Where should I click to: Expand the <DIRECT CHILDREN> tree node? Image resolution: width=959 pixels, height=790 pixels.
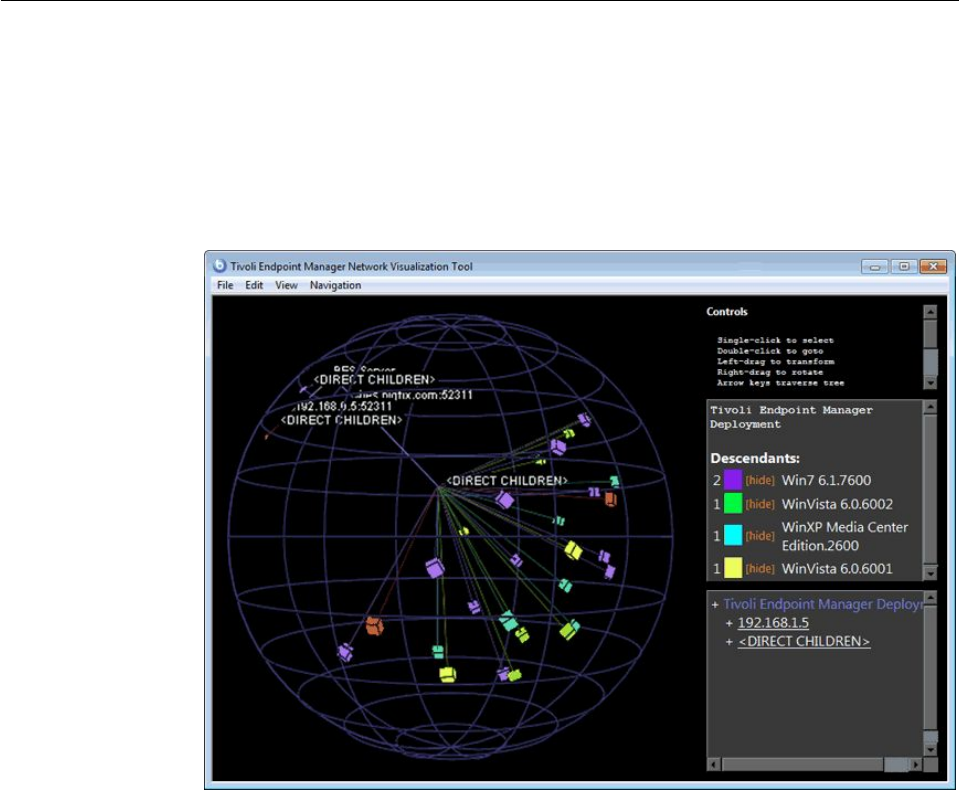[729, 642]
